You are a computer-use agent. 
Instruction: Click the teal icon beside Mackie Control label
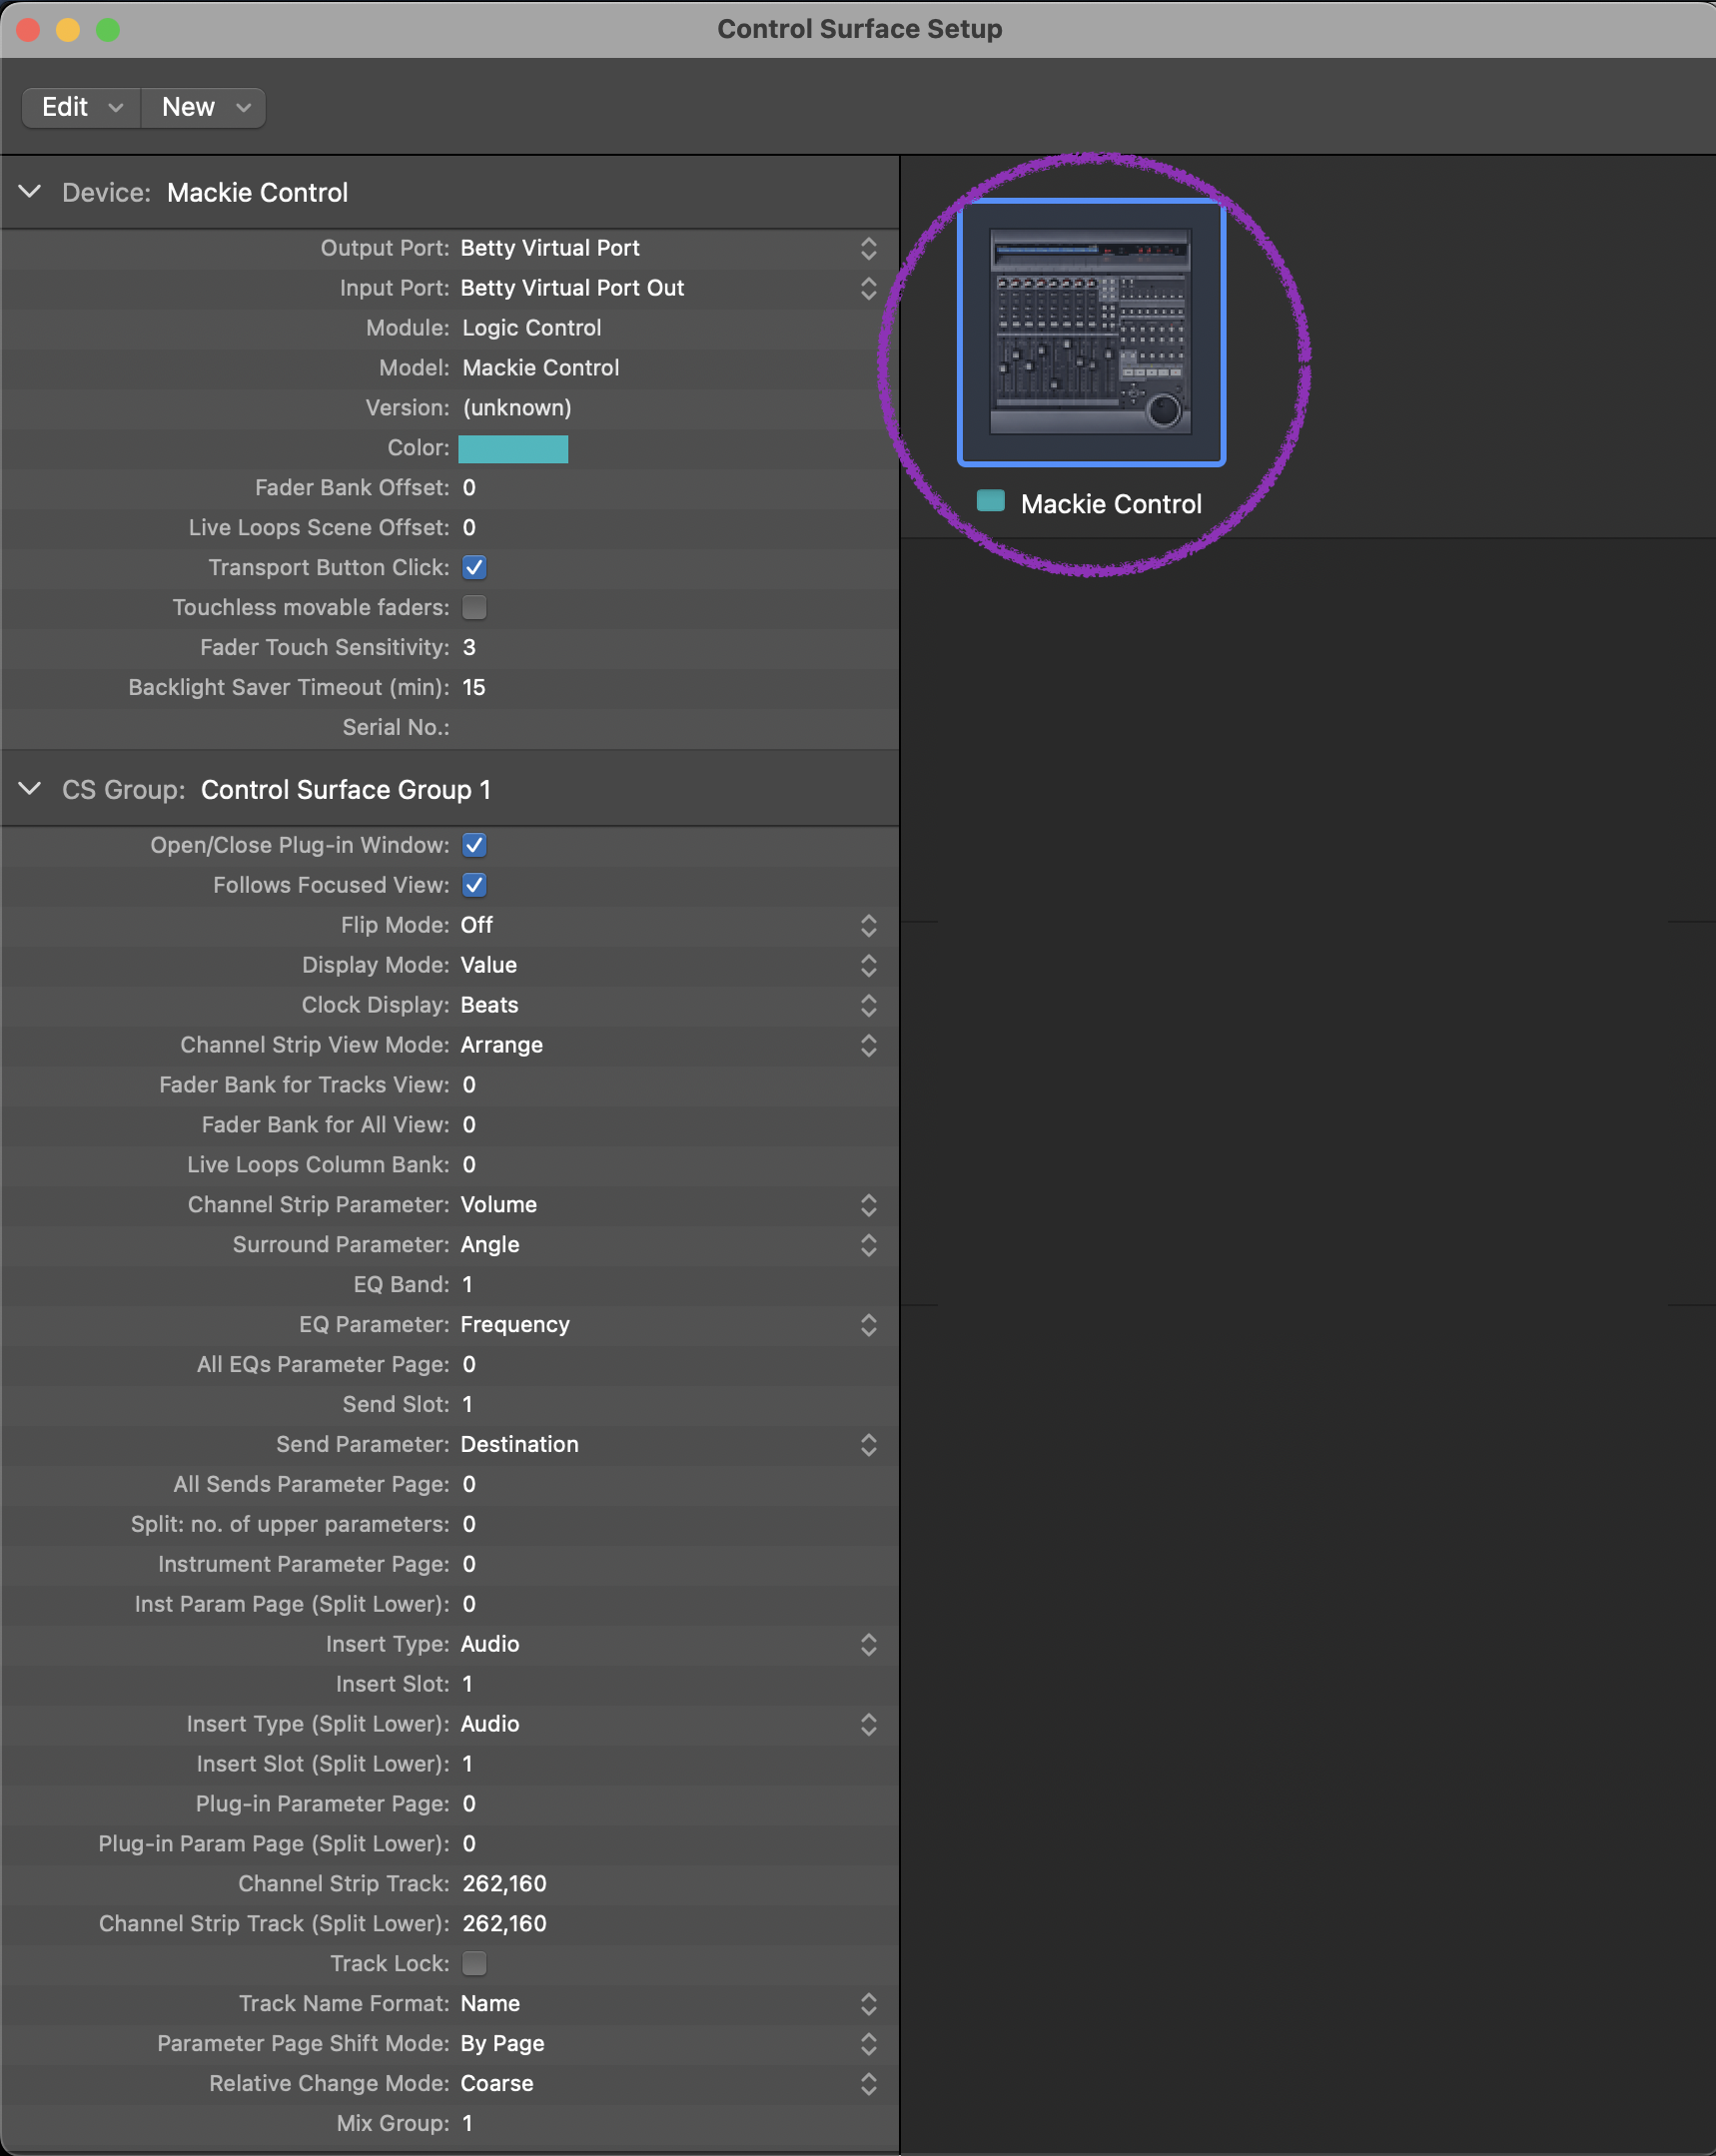pyautogui.click(x=990, y=501)
